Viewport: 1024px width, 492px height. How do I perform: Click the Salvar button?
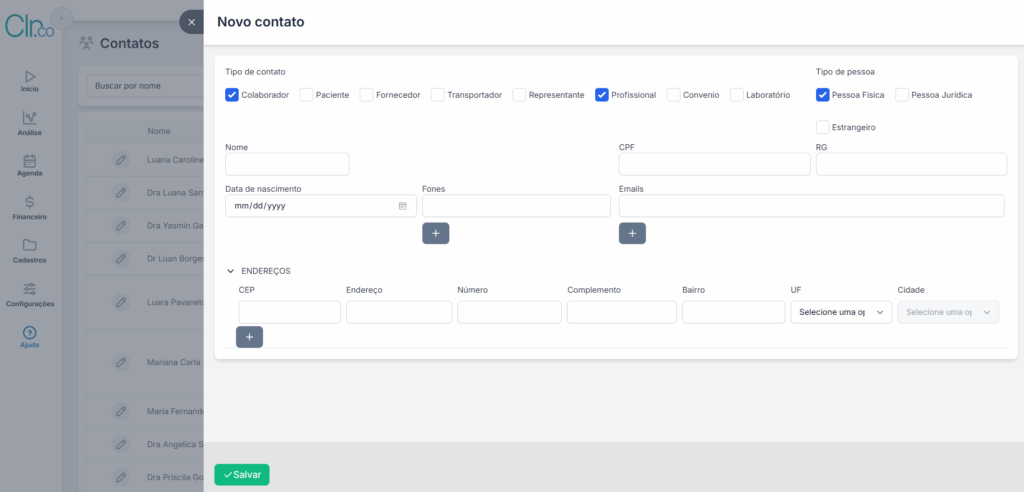(242, 475)
